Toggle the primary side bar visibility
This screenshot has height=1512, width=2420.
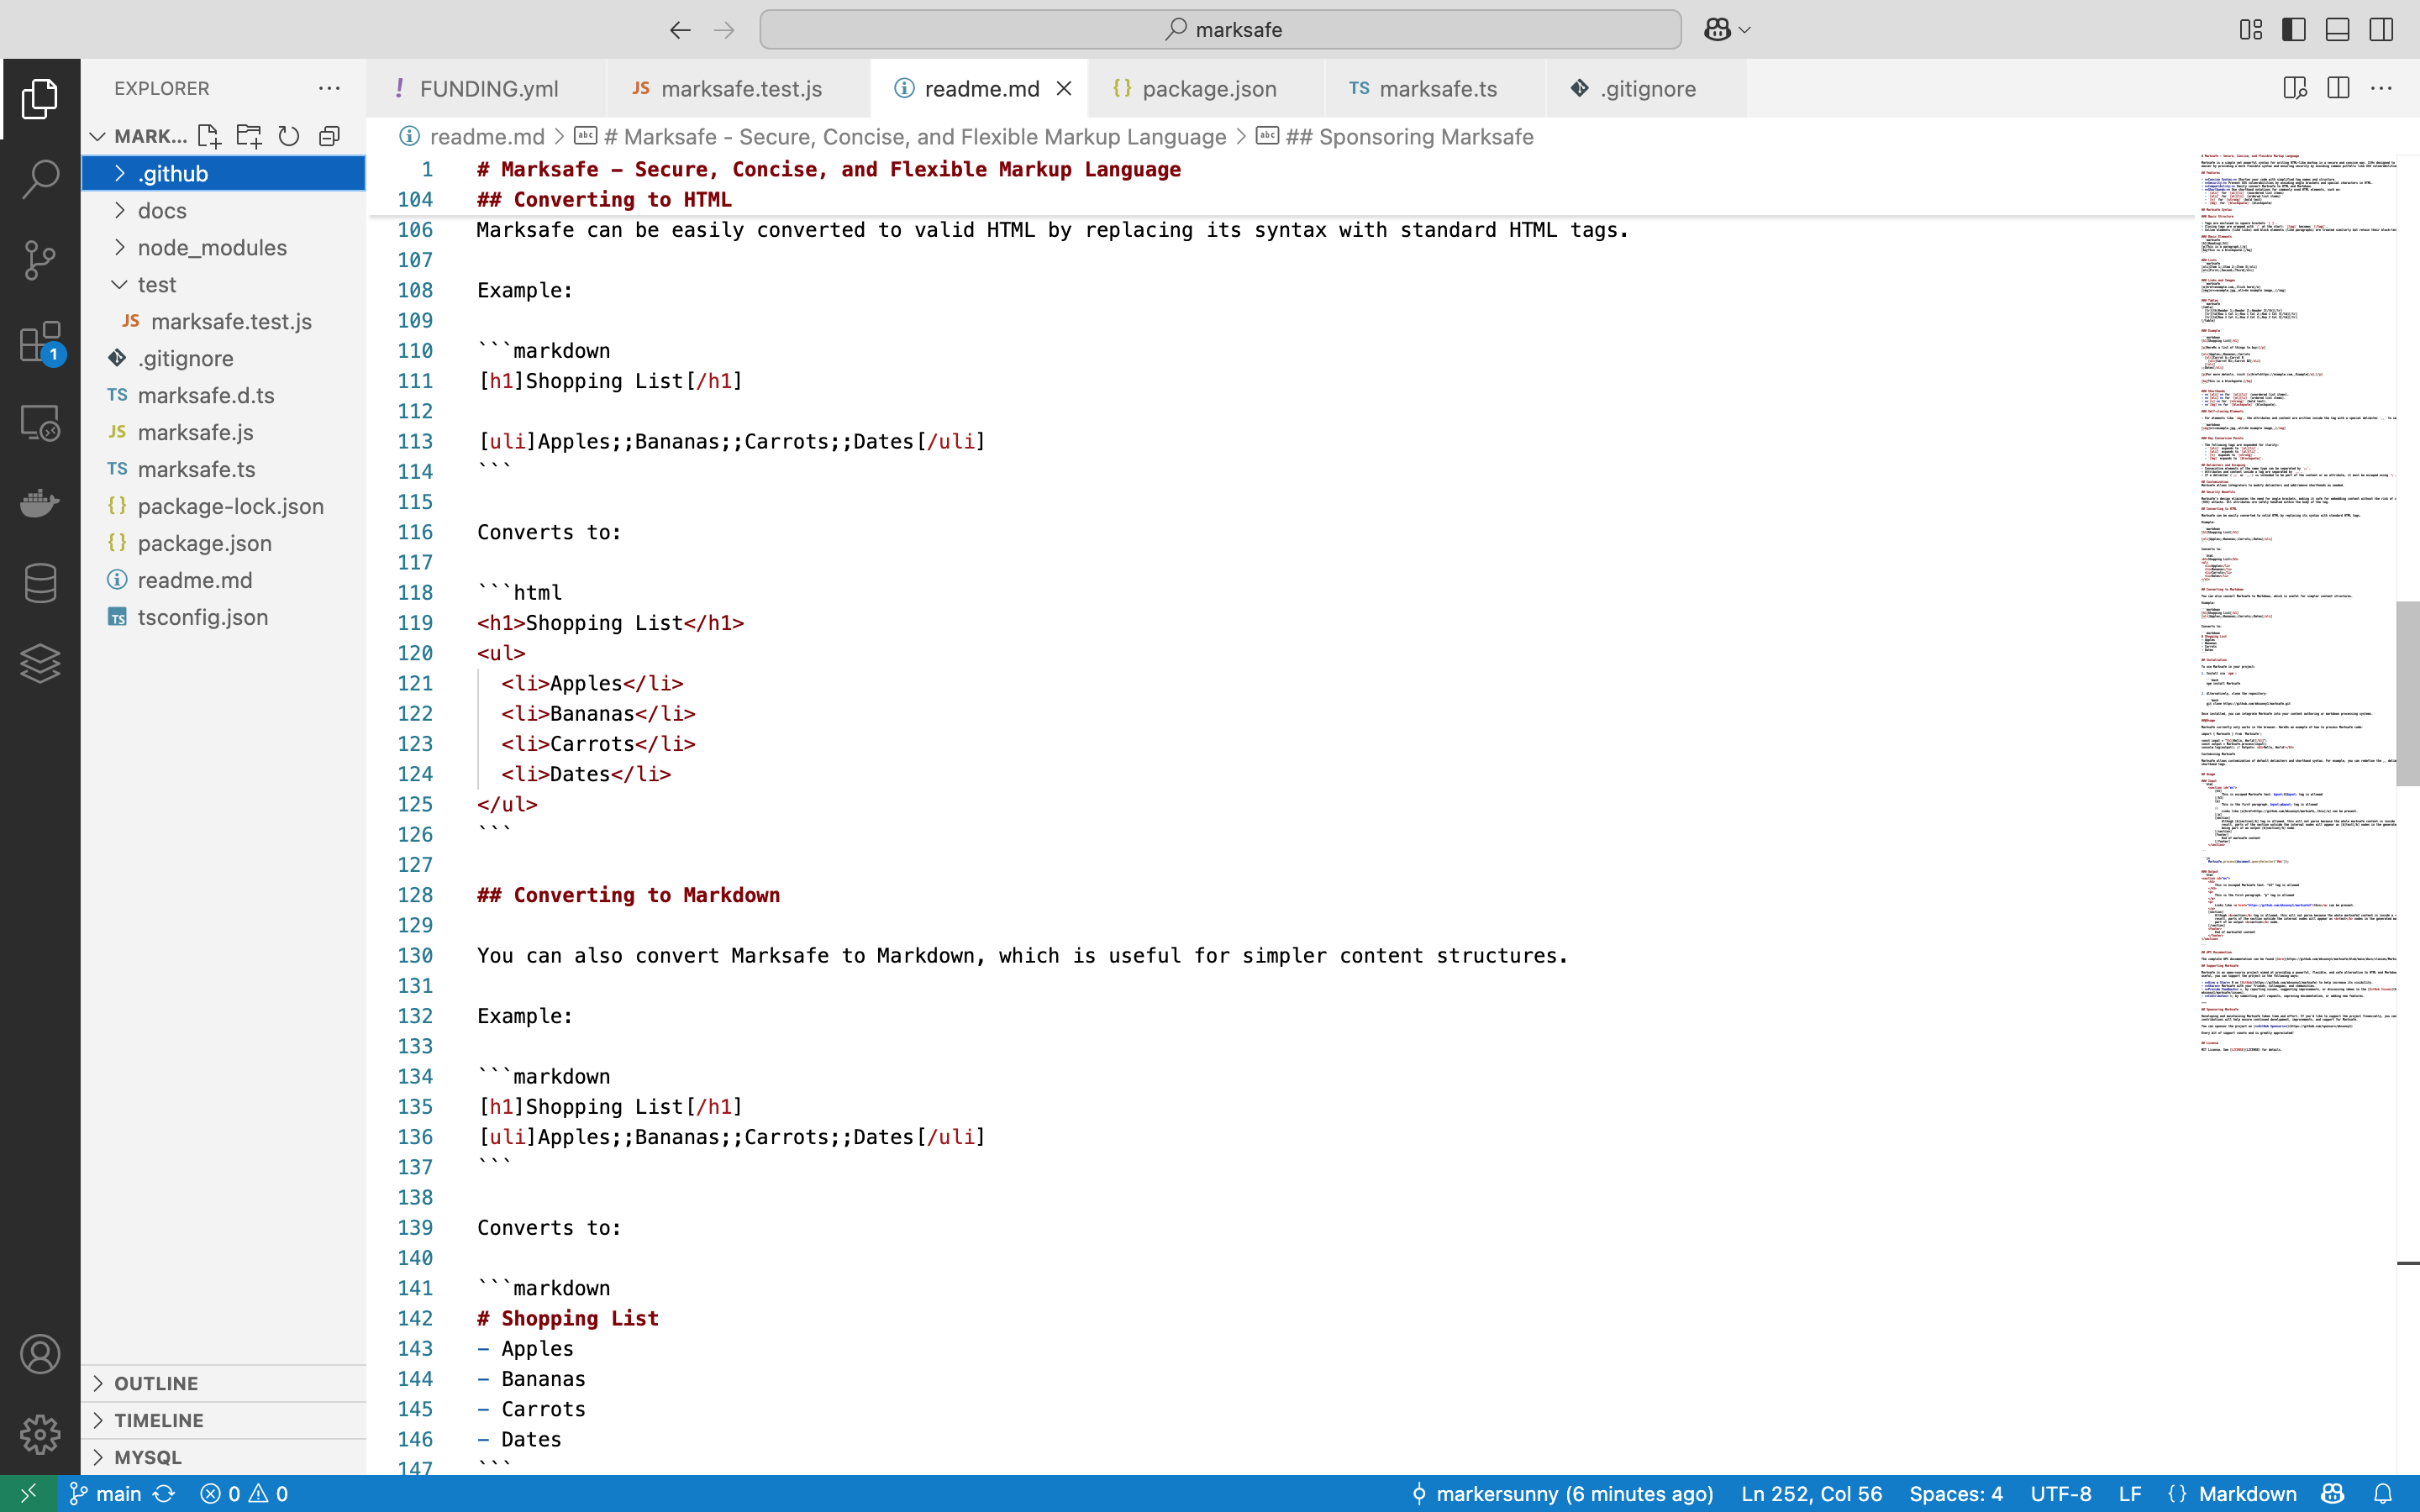coord(2294,29)
